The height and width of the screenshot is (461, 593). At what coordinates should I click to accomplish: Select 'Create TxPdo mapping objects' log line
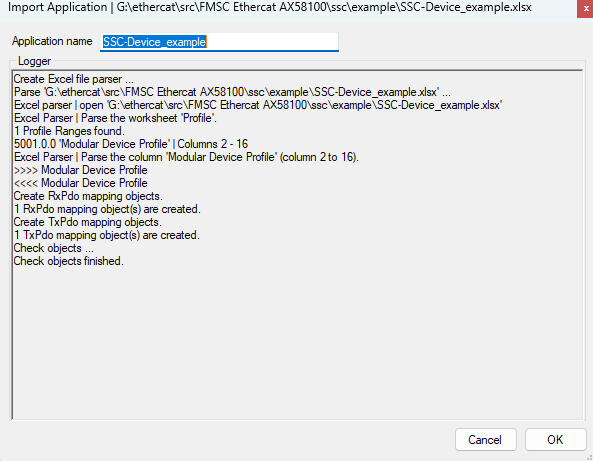click(x=88, y=222)
